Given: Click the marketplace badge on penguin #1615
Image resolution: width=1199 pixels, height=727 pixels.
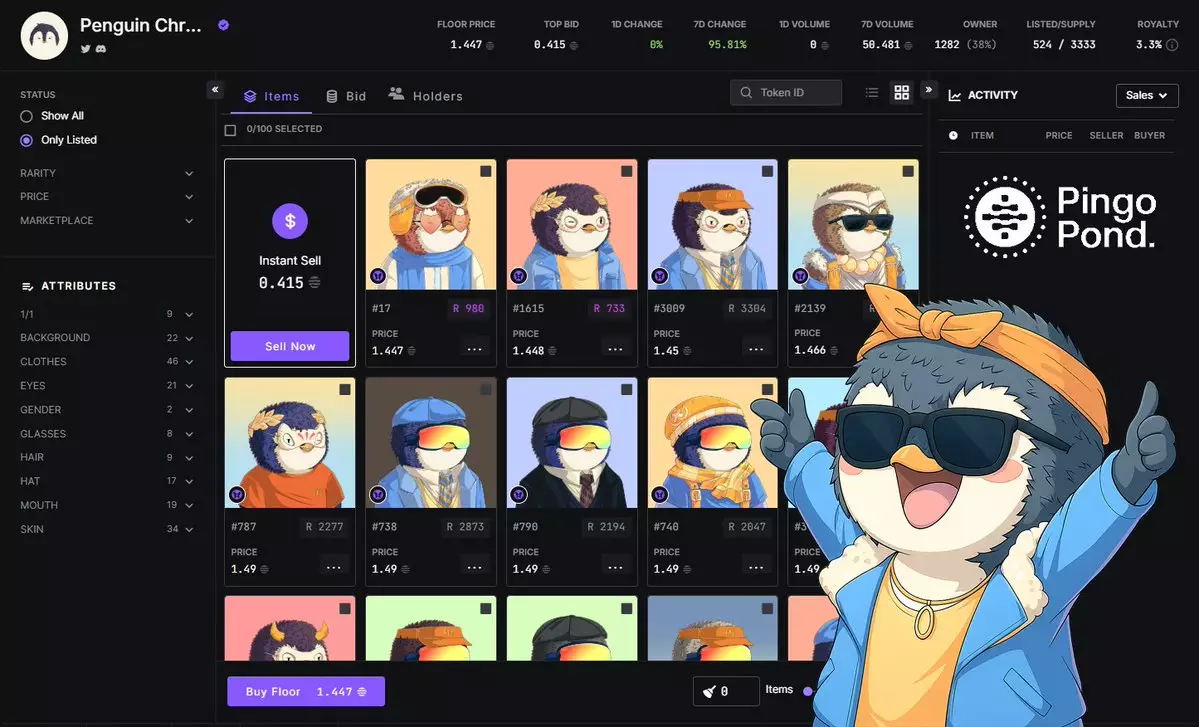Looking at the screenshot, I should (518, 276).
